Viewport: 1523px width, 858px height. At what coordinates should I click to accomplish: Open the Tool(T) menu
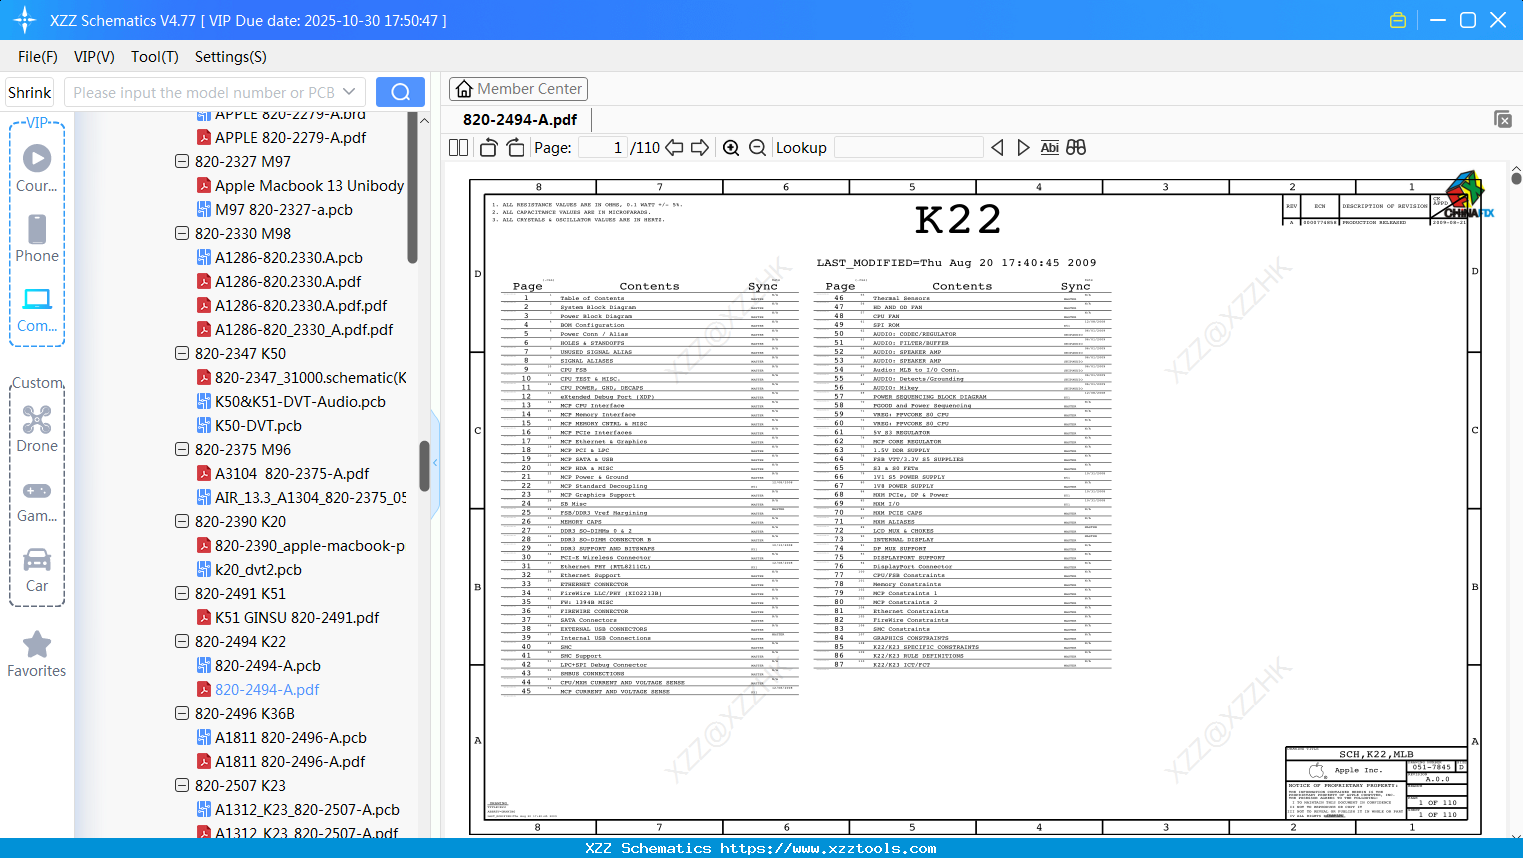coord(155,57)
